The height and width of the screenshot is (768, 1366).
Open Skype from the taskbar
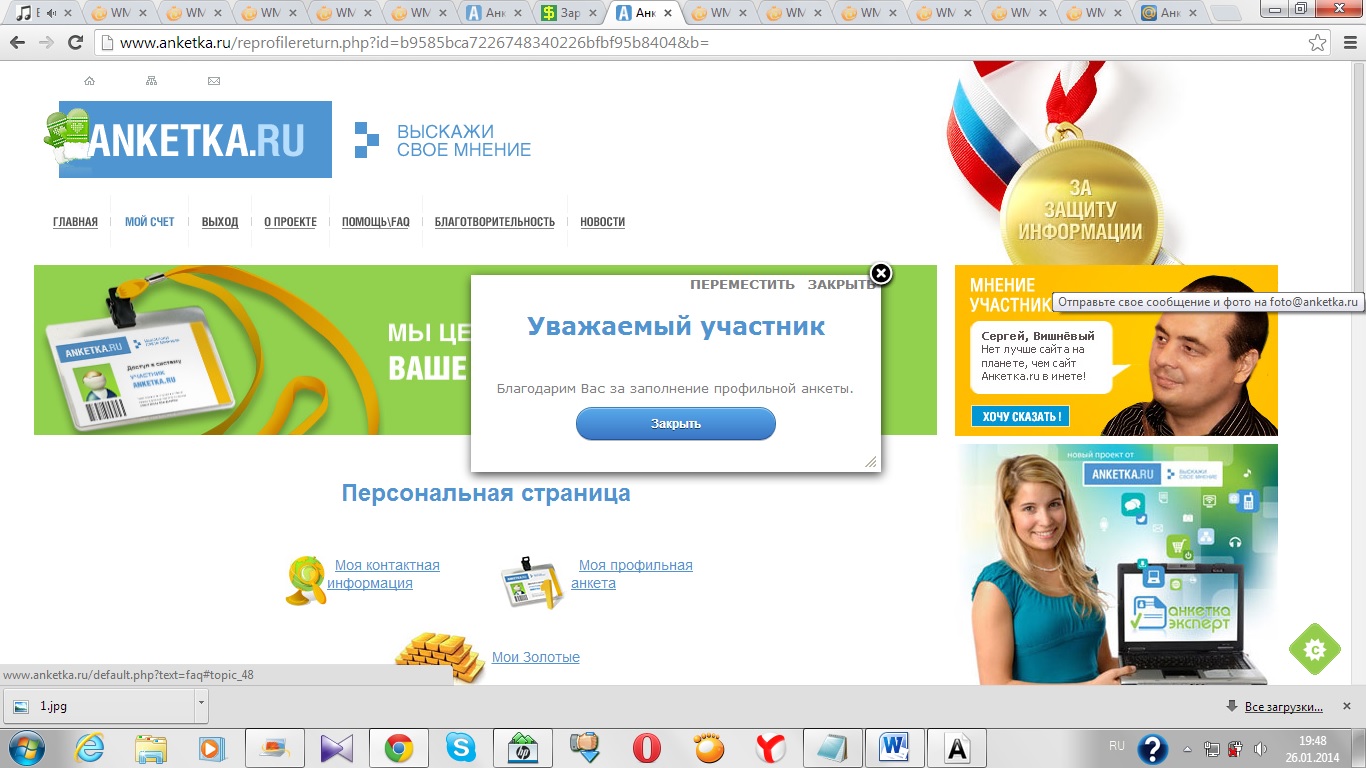461,748
